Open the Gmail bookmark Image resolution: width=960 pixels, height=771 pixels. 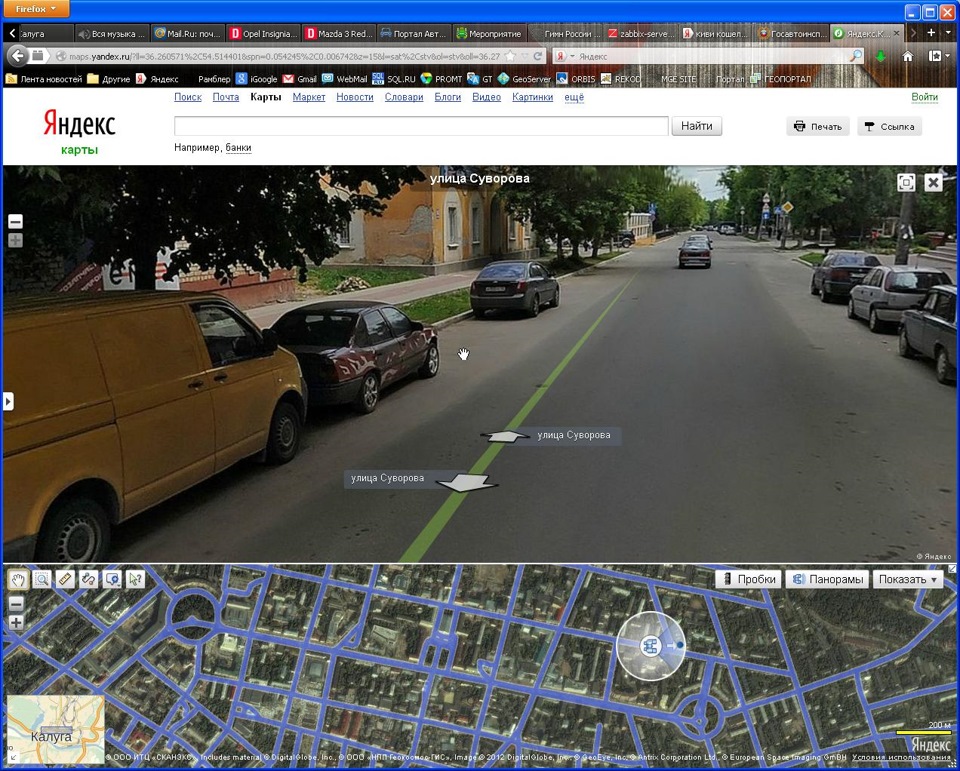300,79
